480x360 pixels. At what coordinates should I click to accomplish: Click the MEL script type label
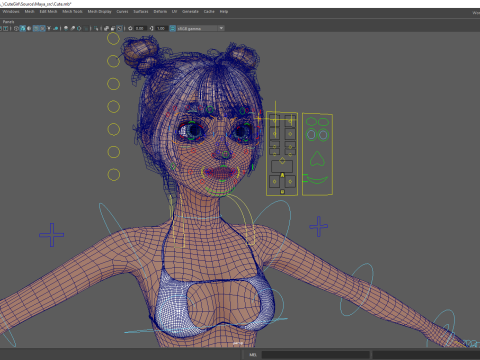click(253, 355)
